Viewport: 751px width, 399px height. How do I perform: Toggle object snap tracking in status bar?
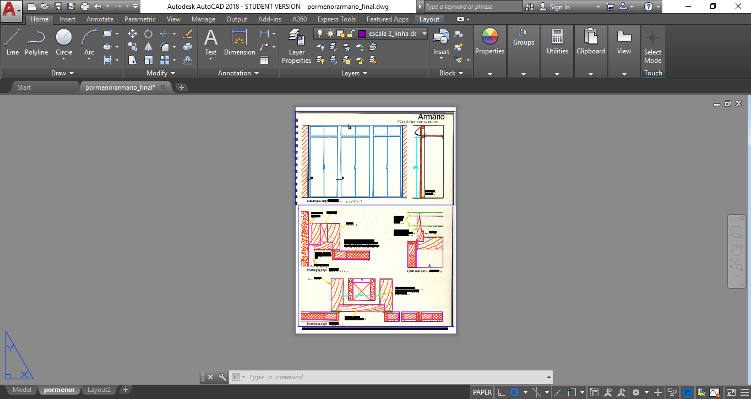point(558,392)
